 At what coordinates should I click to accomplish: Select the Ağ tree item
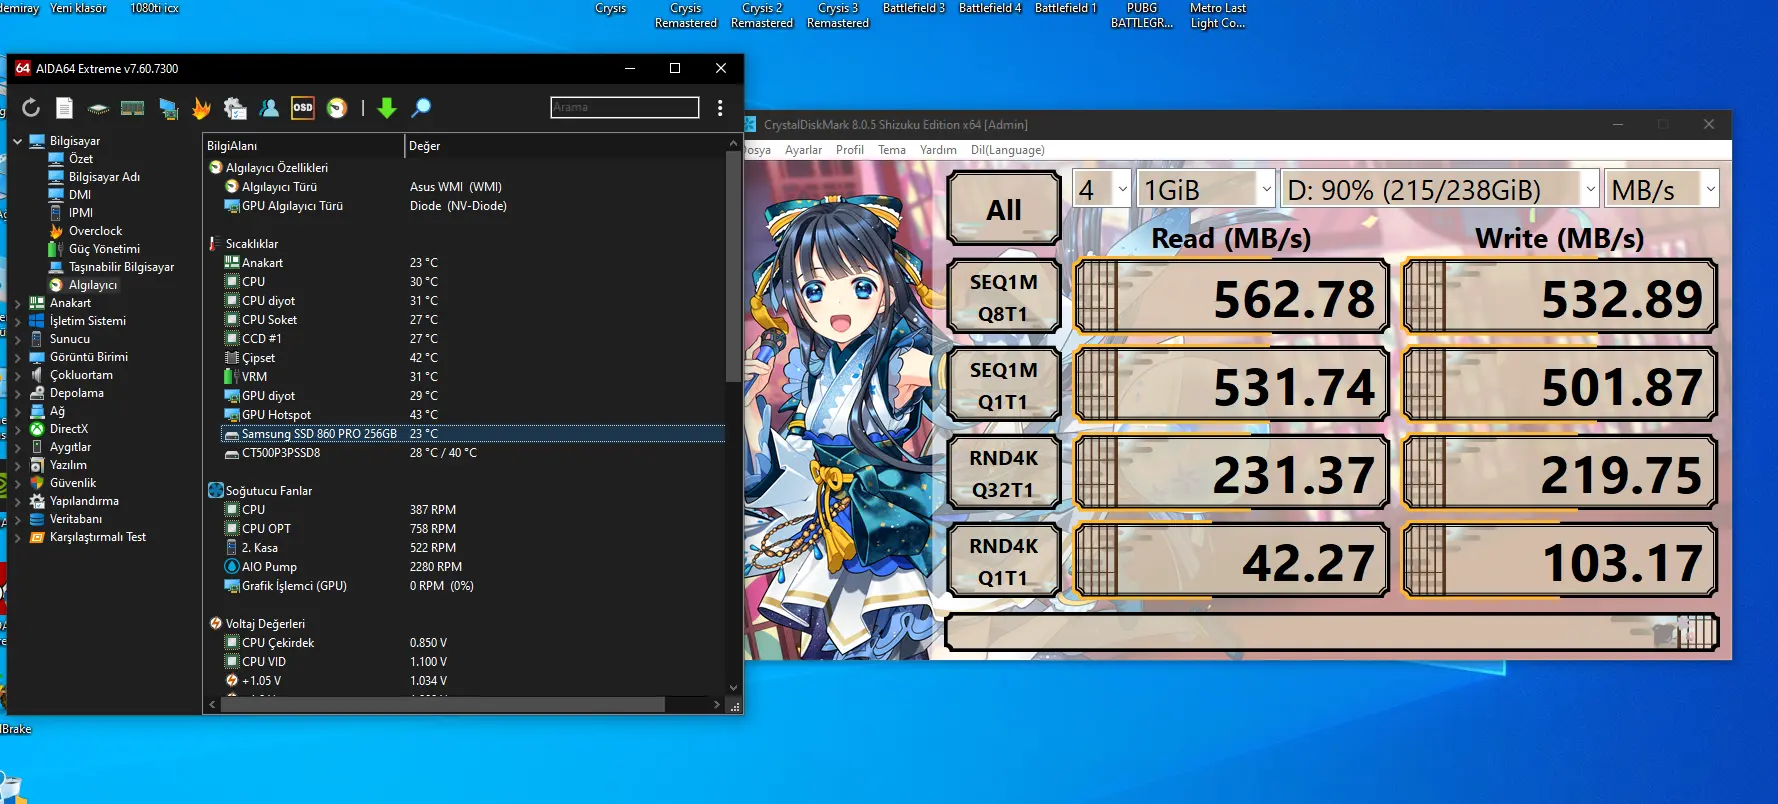(57, 411)
